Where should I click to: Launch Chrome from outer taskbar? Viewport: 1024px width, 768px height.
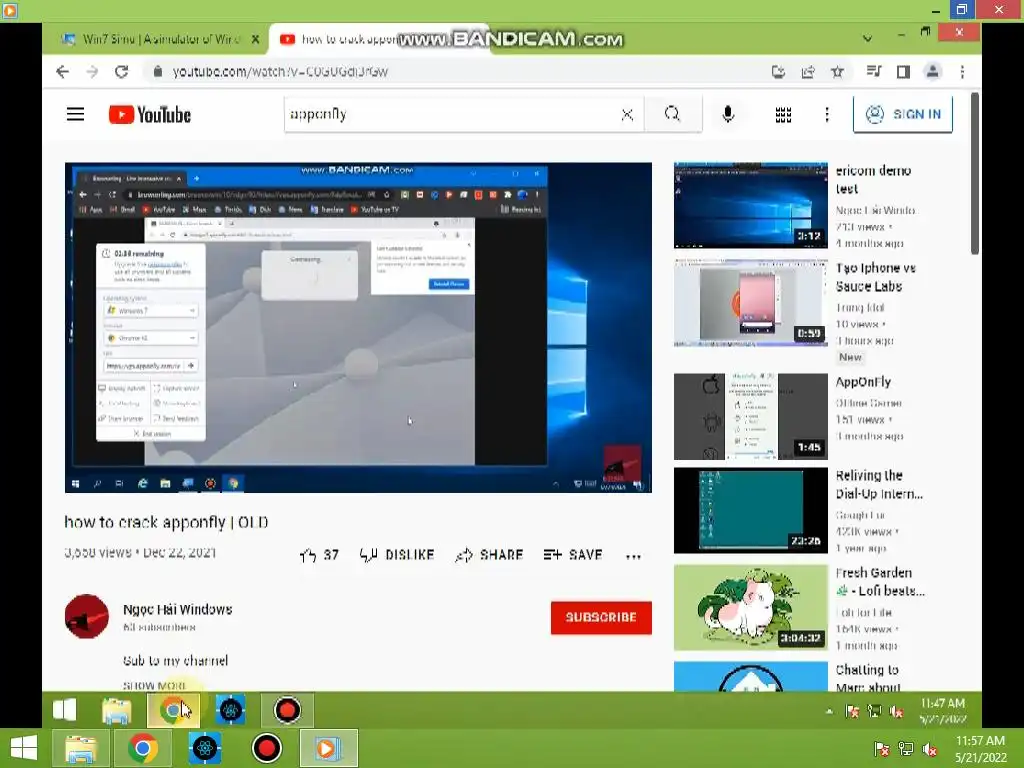142,748
